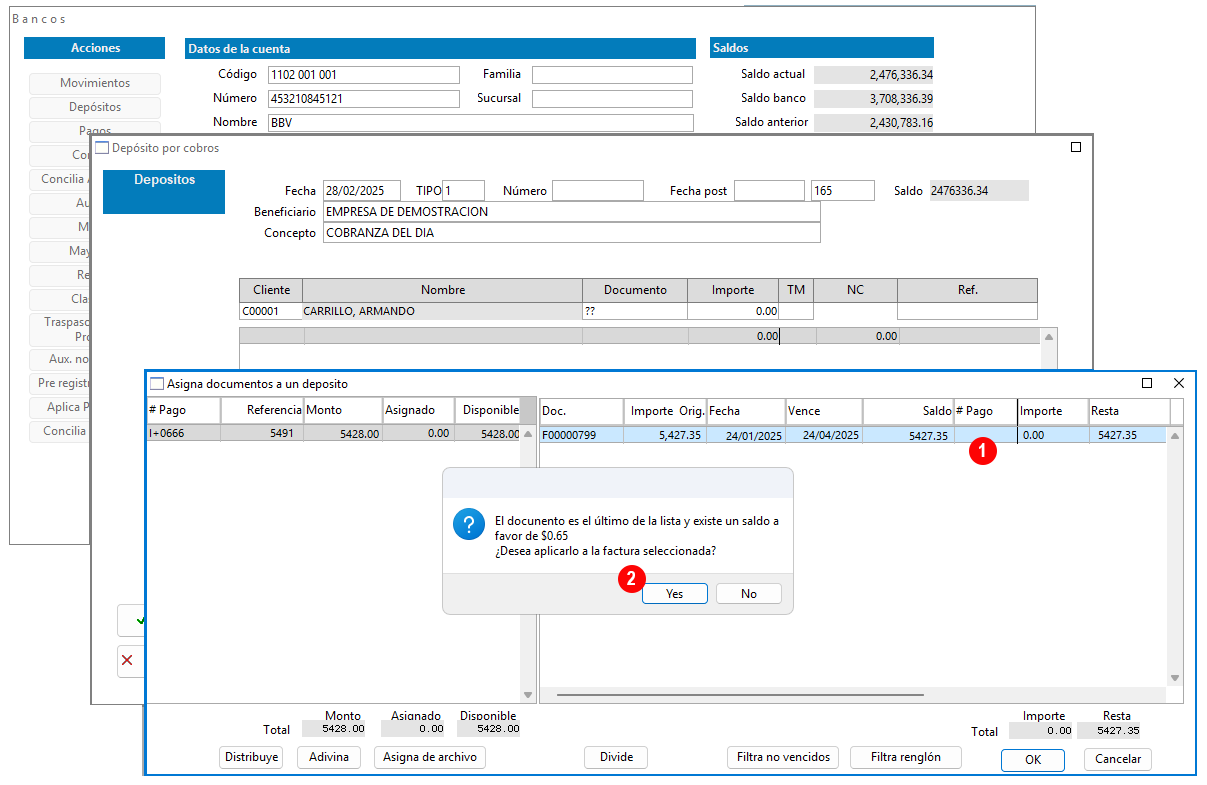Click the Ref. column header
This screenshot has width=1207, height=785.
pos(967,290)
